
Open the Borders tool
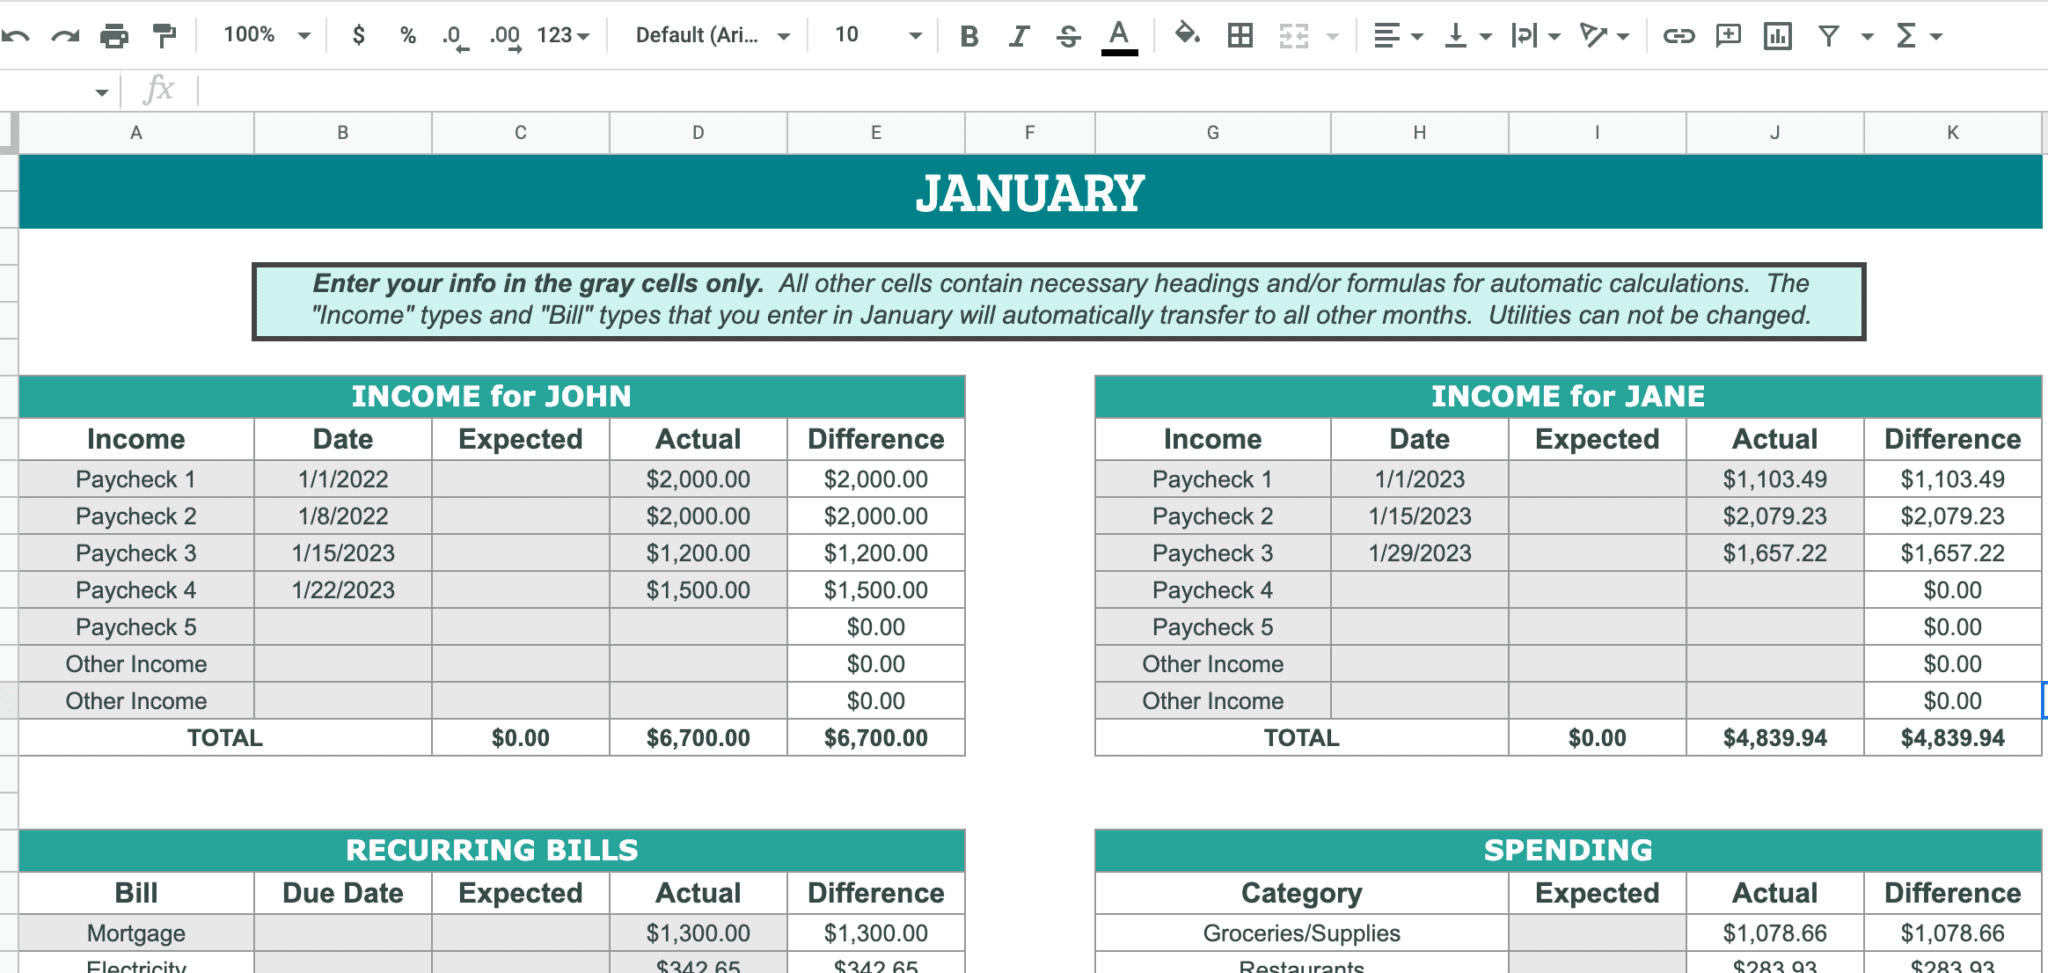(x=1240, y=36)
